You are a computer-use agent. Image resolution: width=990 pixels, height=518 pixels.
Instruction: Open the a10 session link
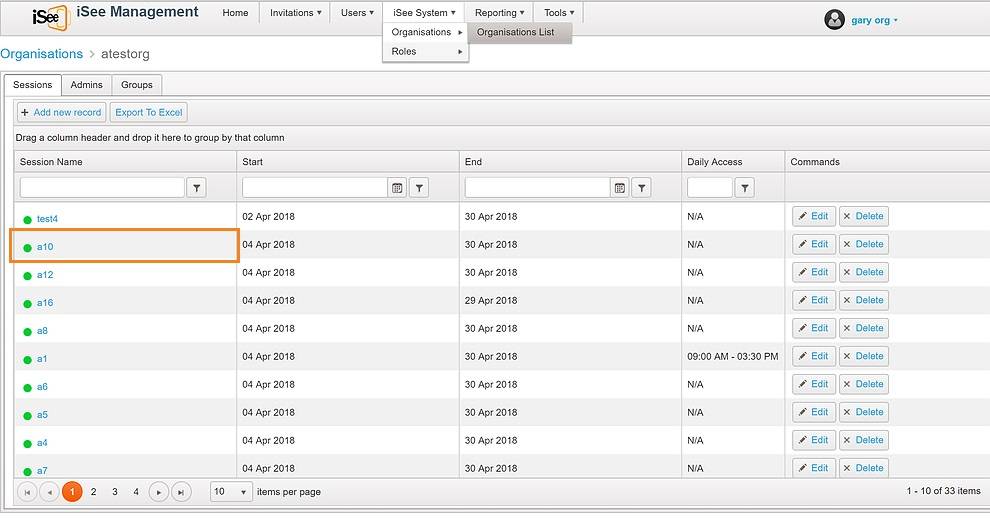(x=45, y=247)
